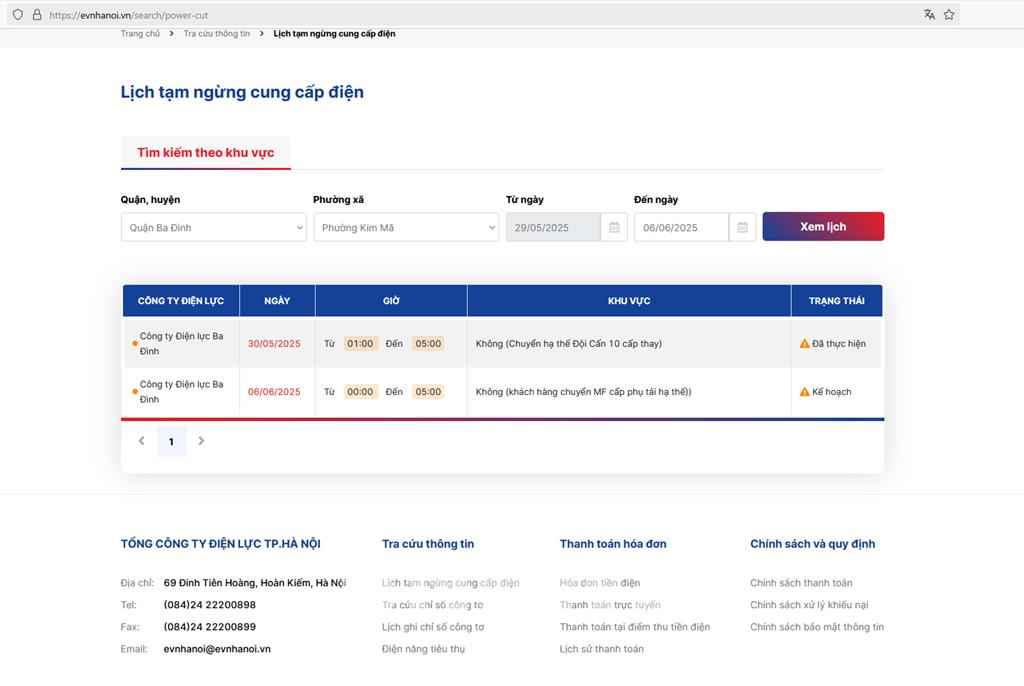This screenshot has width=1024, height=686.
Task: Click the Tra cứu thông tin breadcrumb
Action: point(216,34)
